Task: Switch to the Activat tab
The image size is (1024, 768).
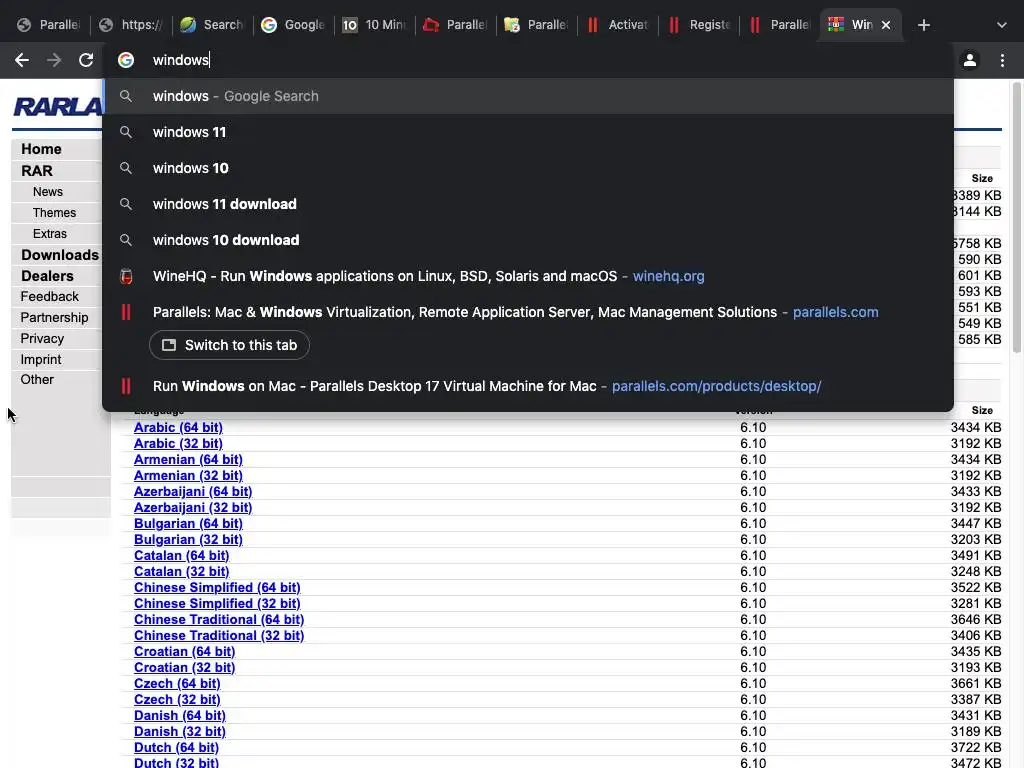Action: tap(617, 25)
